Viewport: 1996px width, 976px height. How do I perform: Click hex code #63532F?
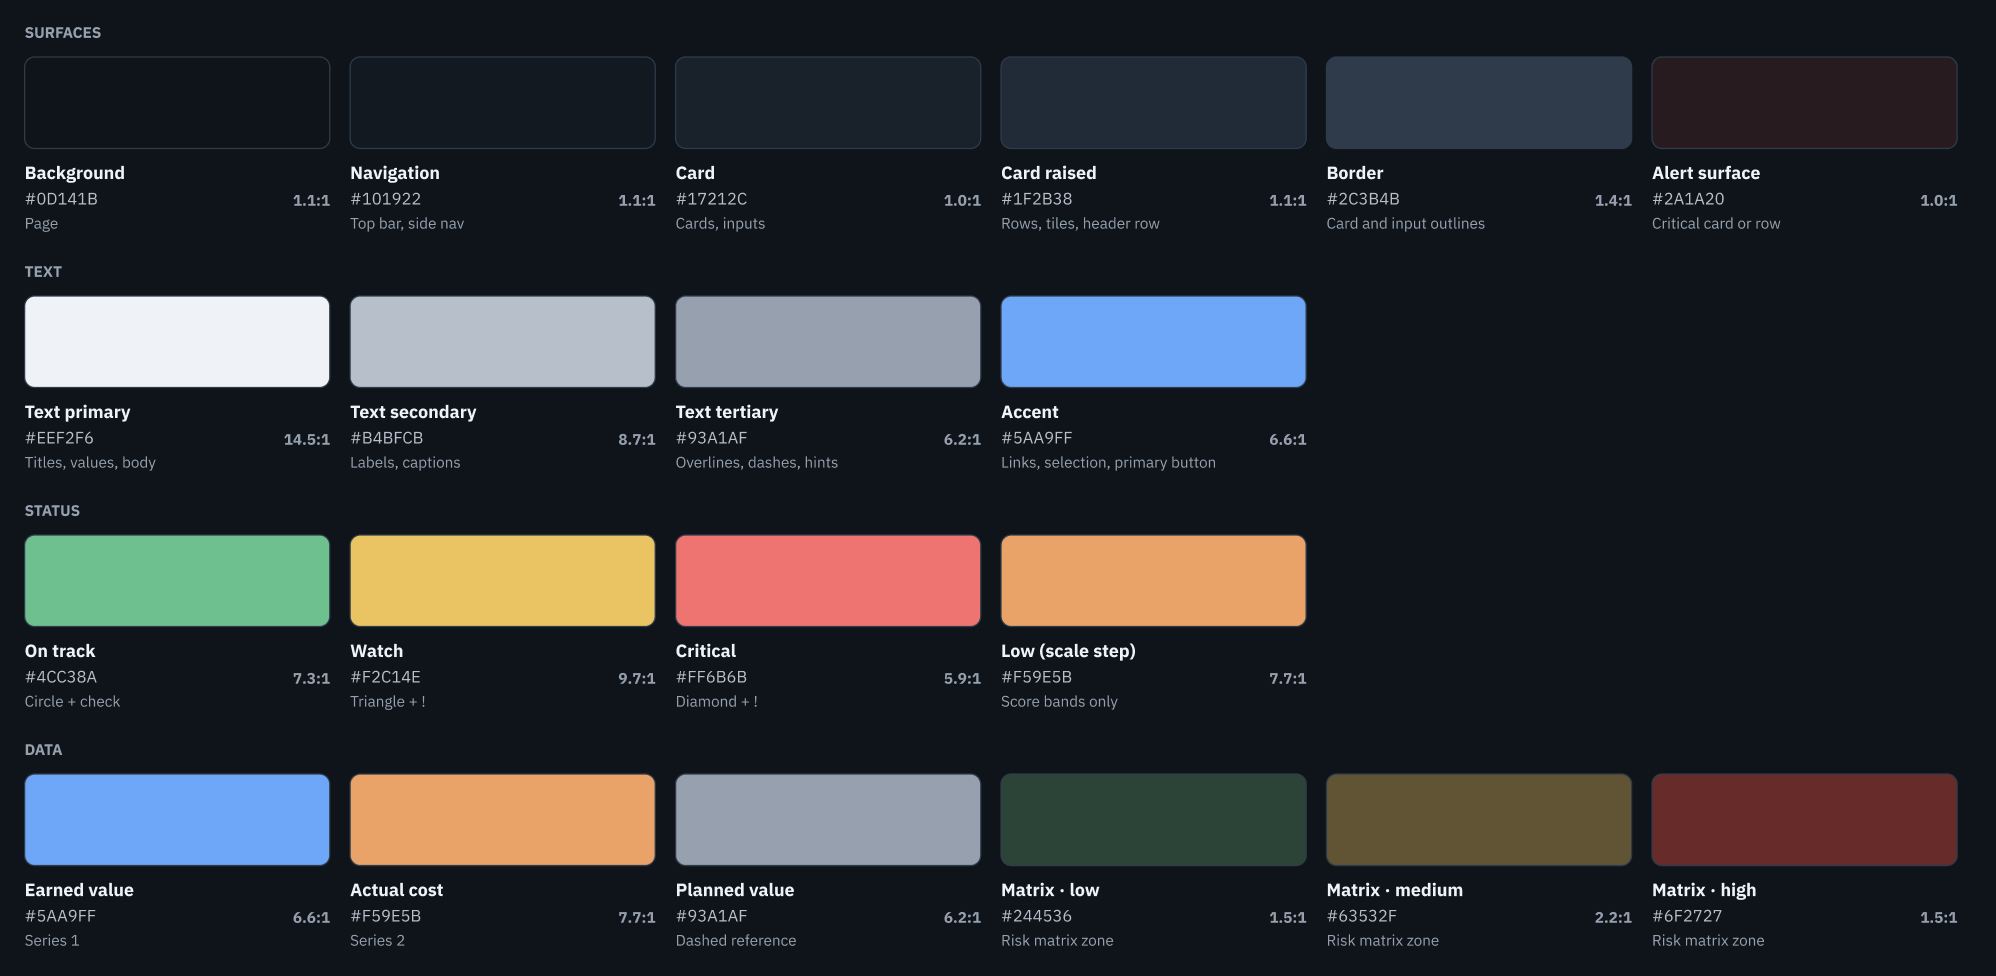pyautogui.click(x=1362, y=916)
